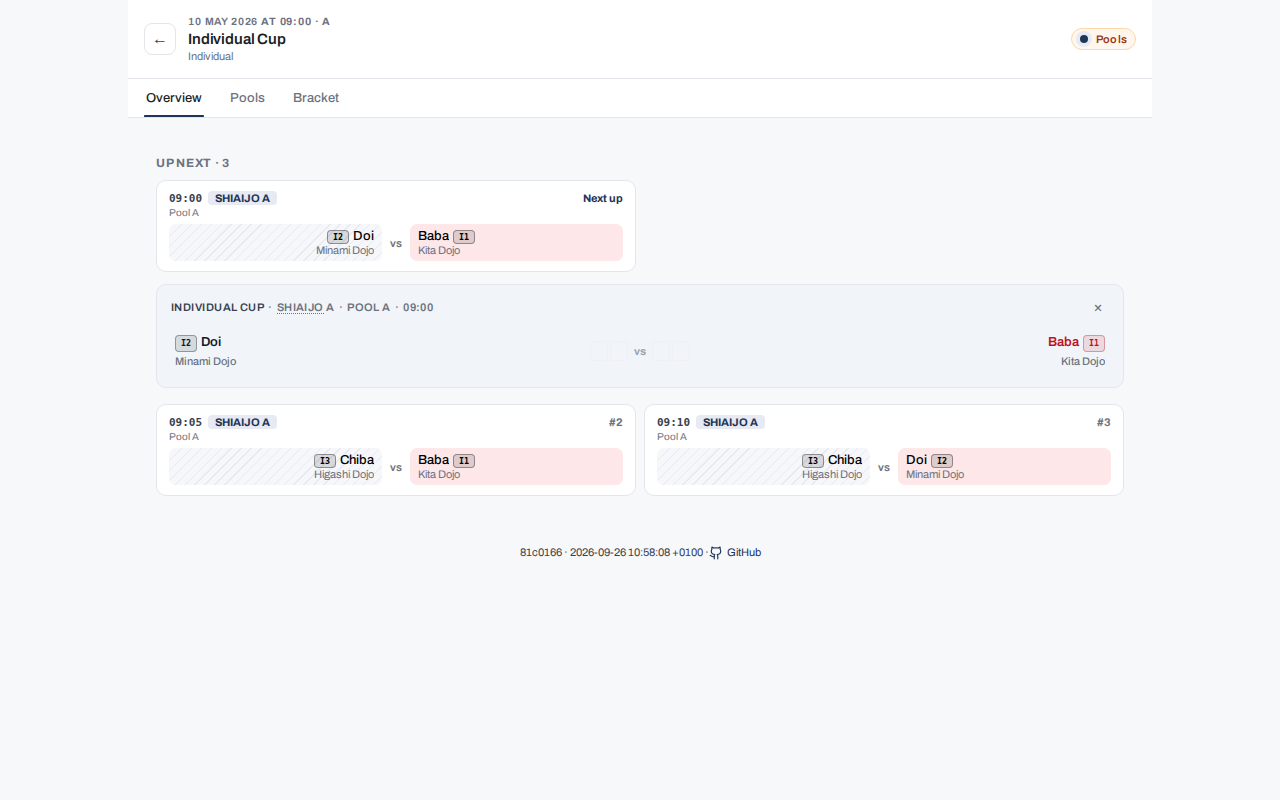1280x800 pixels.
Task: Click SHIAIJO A badge on 09:05 match
Action: coord(242,422)
